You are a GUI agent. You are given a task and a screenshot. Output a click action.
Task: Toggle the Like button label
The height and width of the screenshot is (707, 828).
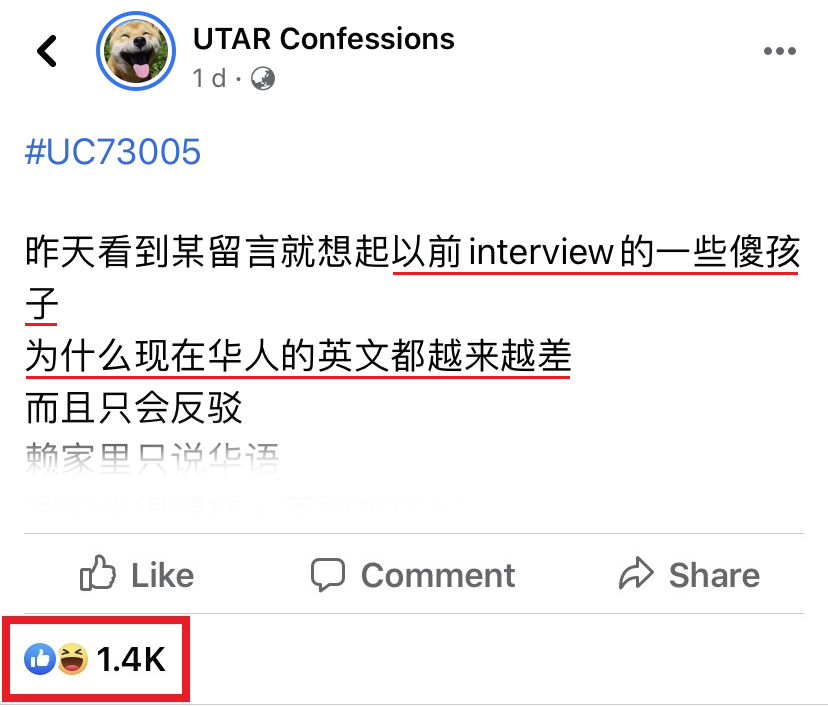pos(162,575)
